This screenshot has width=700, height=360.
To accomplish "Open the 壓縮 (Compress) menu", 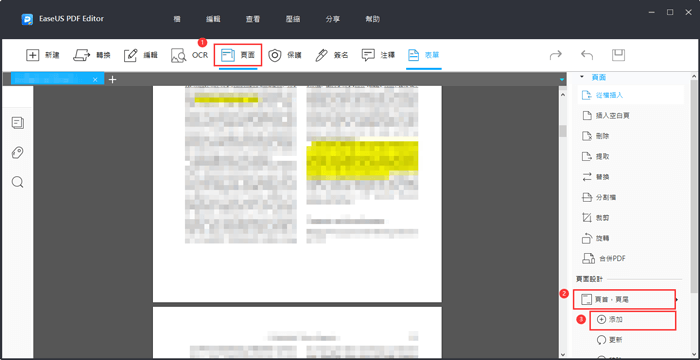I will 293,19.
